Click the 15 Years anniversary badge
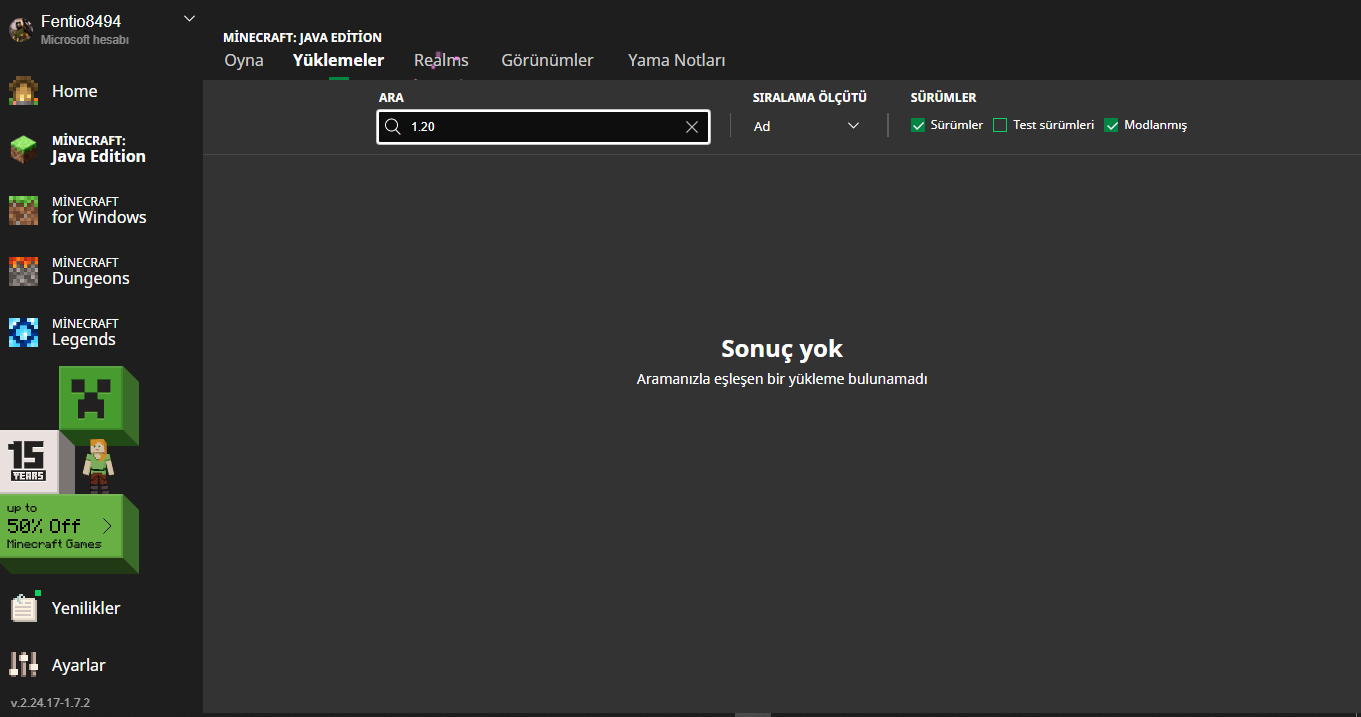 pyautogui.click(x=28, y=462)
